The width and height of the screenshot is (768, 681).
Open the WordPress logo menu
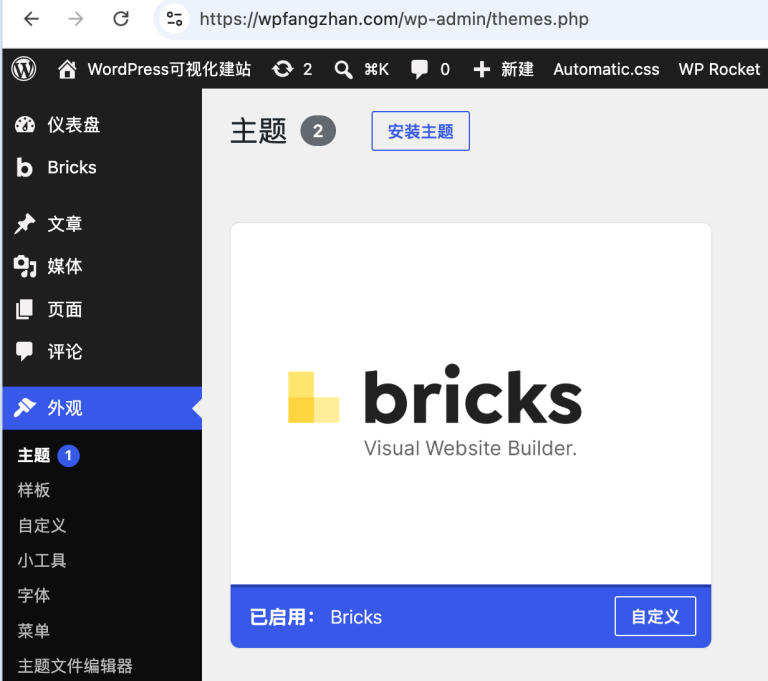tap(24, 69)
